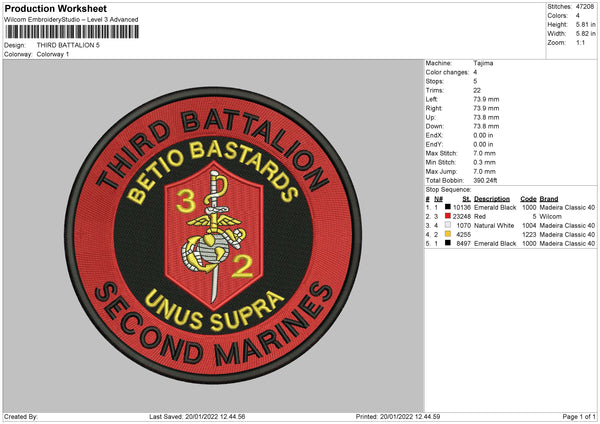Screen dimensions: 600x424
Task: Click the 'Description' column header
Action: point(492,199)
